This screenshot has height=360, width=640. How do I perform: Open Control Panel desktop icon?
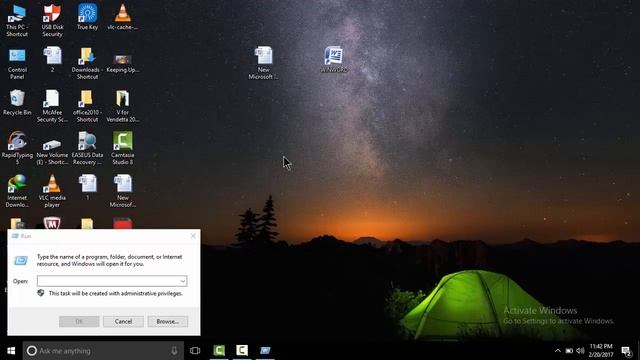coord(17,63)
